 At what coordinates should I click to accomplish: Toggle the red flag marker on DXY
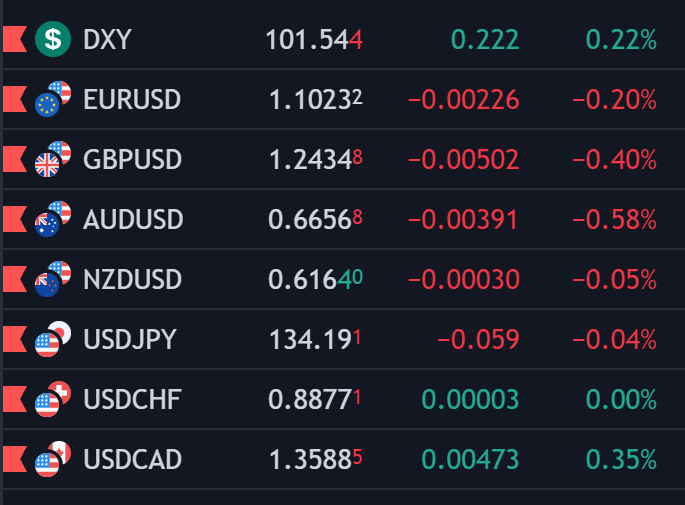click(x=13, y=40)
